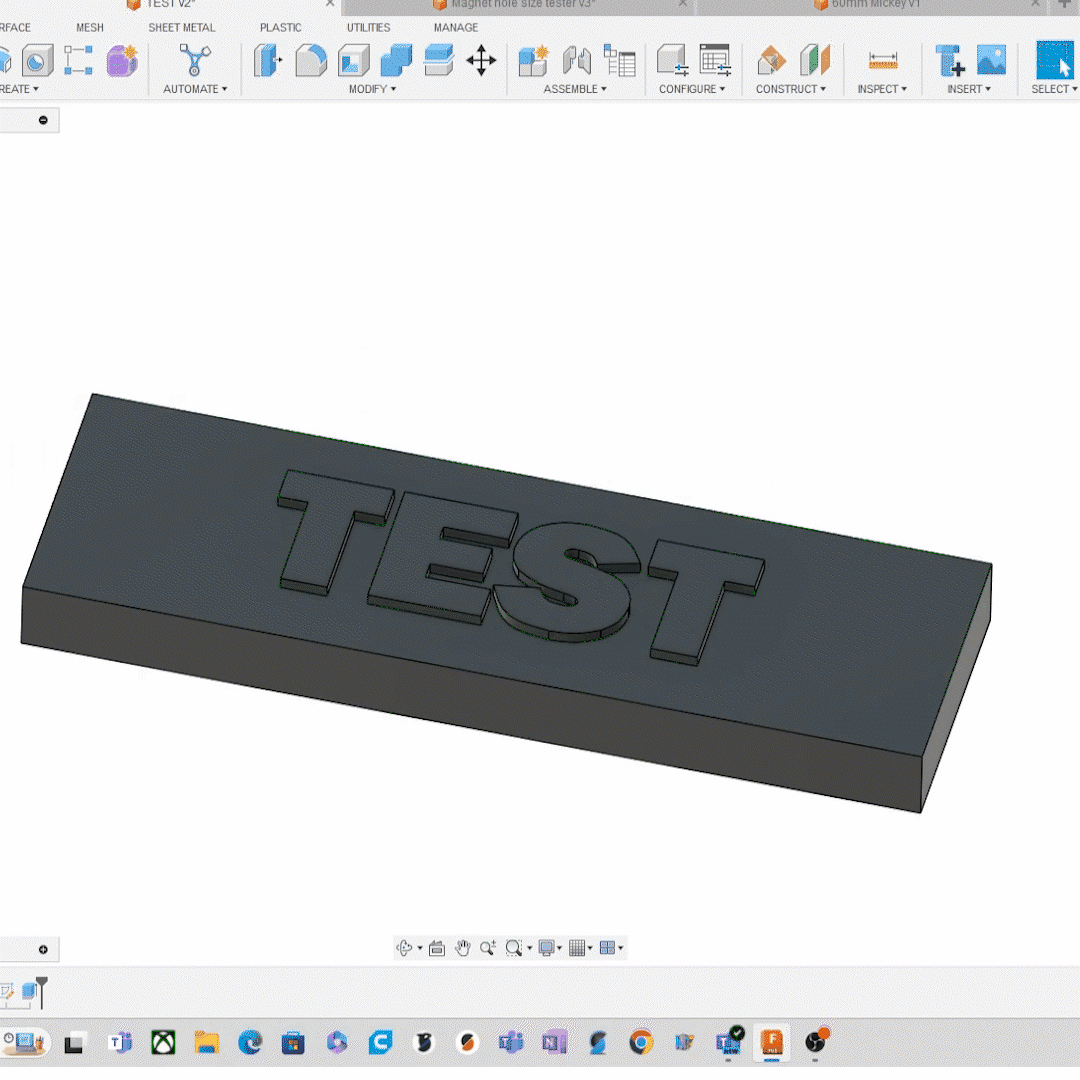This screenshot has width=1080, height=1080.
Task: Switch to Magnet hole size tester document
Action: tap(520, 5)
